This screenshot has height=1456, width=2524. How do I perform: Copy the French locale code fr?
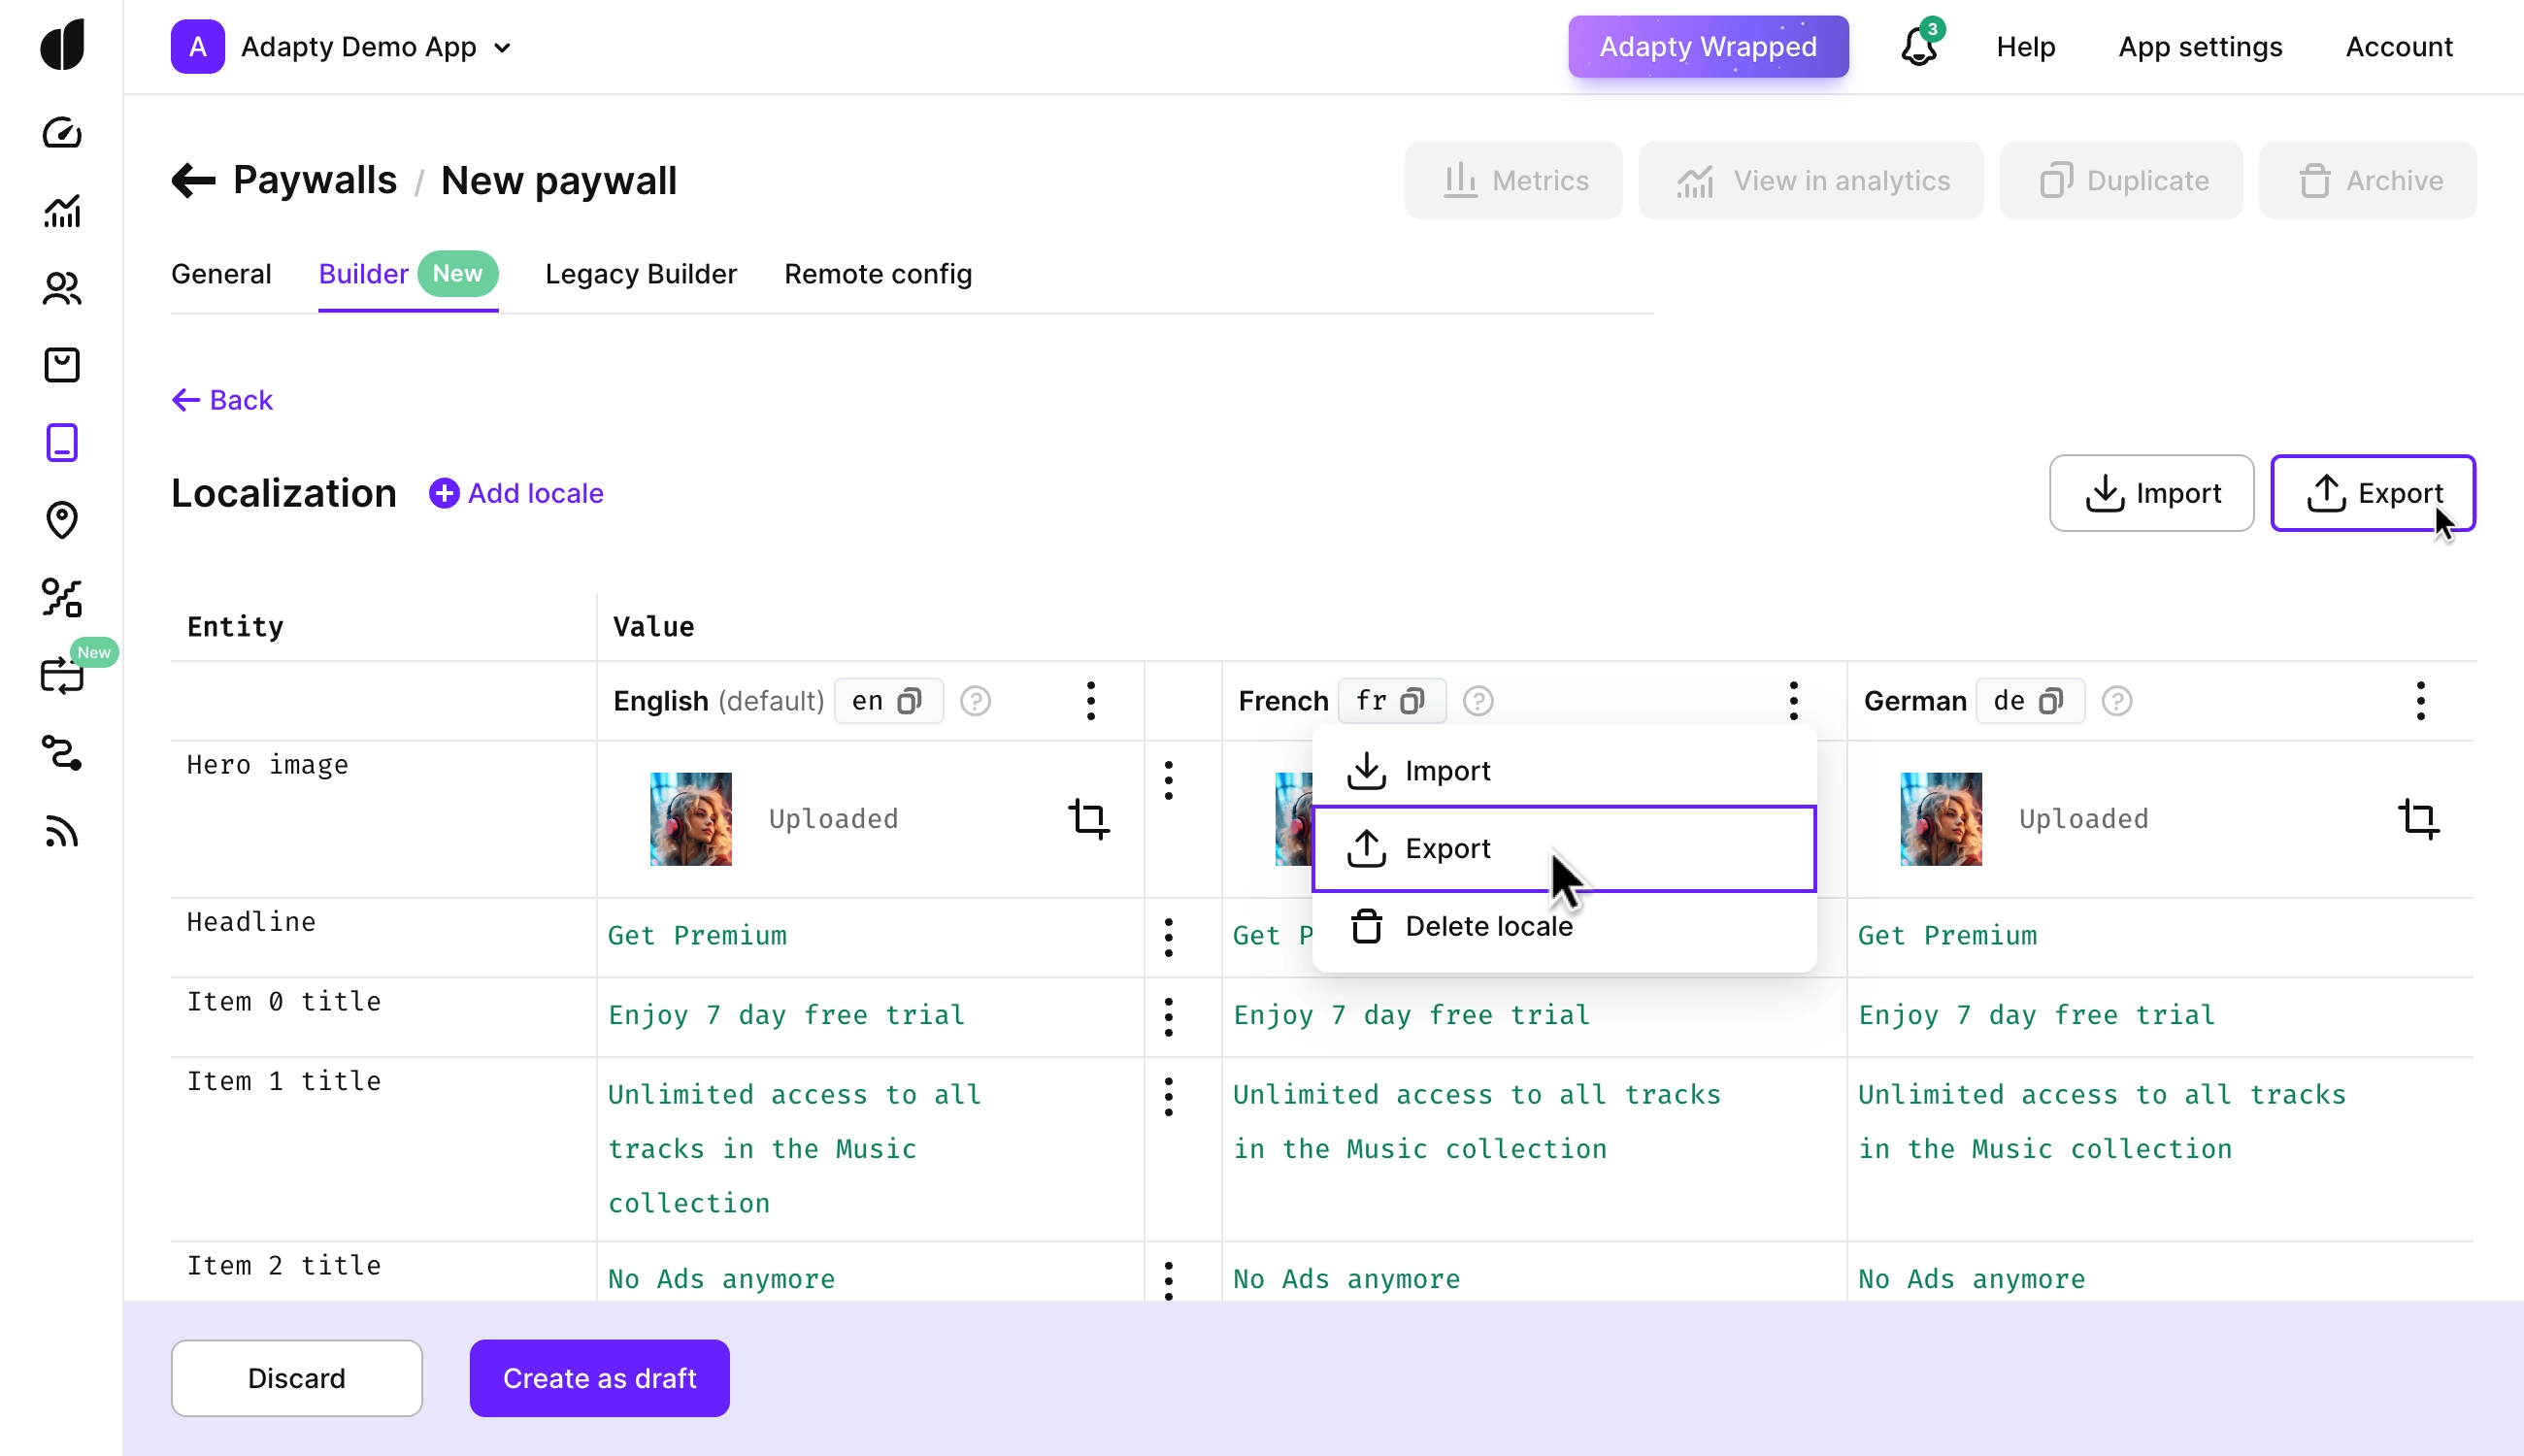[x=1412, y=701]
